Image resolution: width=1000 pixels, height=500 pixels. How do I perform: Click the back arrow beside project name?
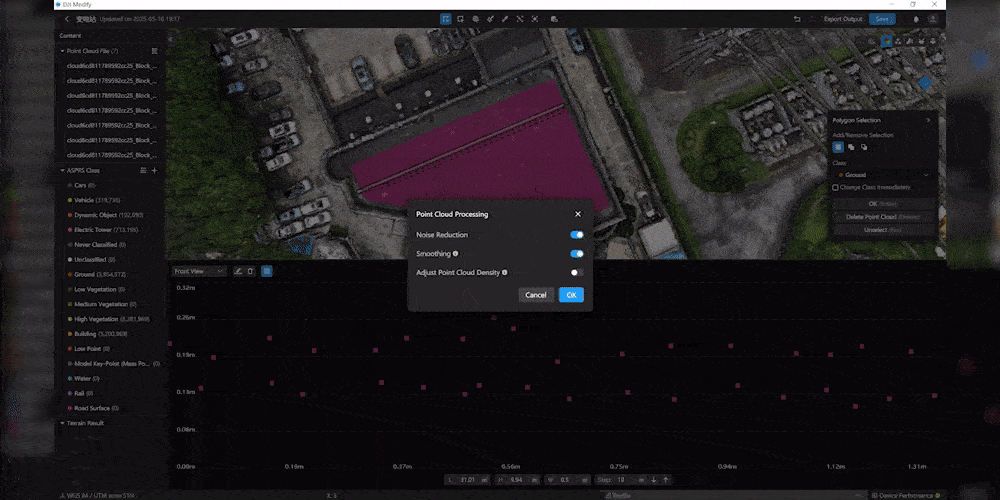[x=67, y=19]
